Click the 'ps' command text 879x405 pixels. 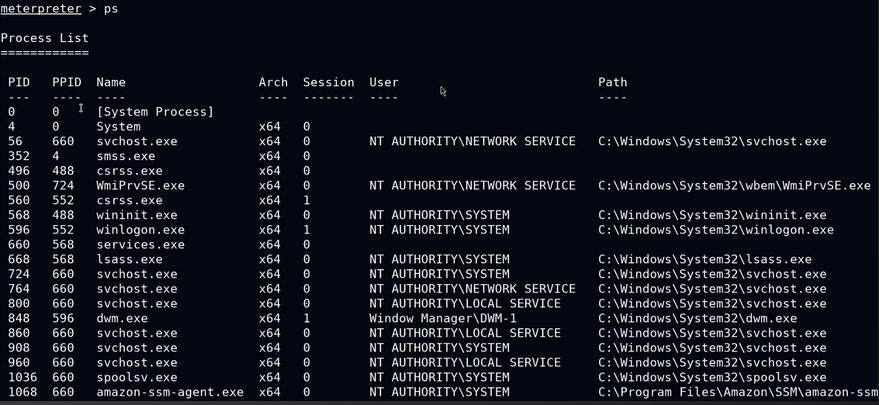(x=111, y=9)
